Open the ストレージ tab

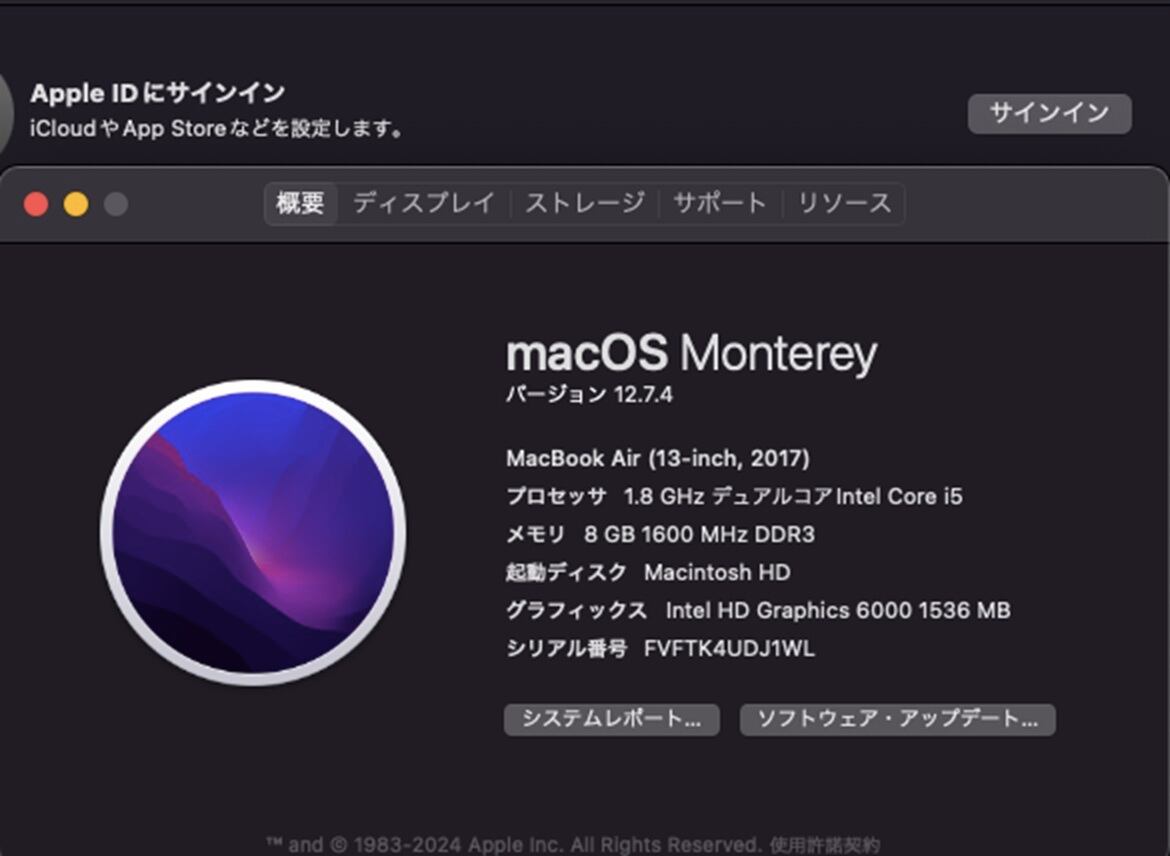point(585,203)
